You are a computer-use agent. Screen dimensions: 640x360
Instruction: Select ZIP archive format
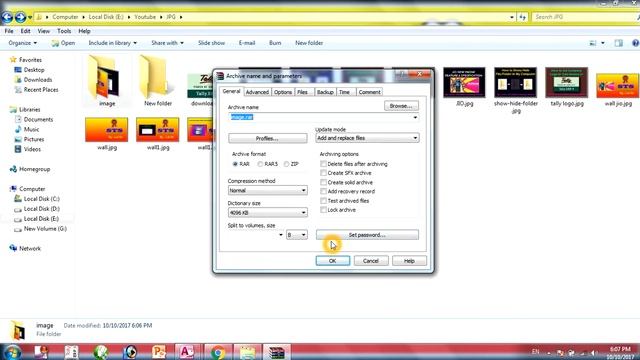tap(287, 164)
